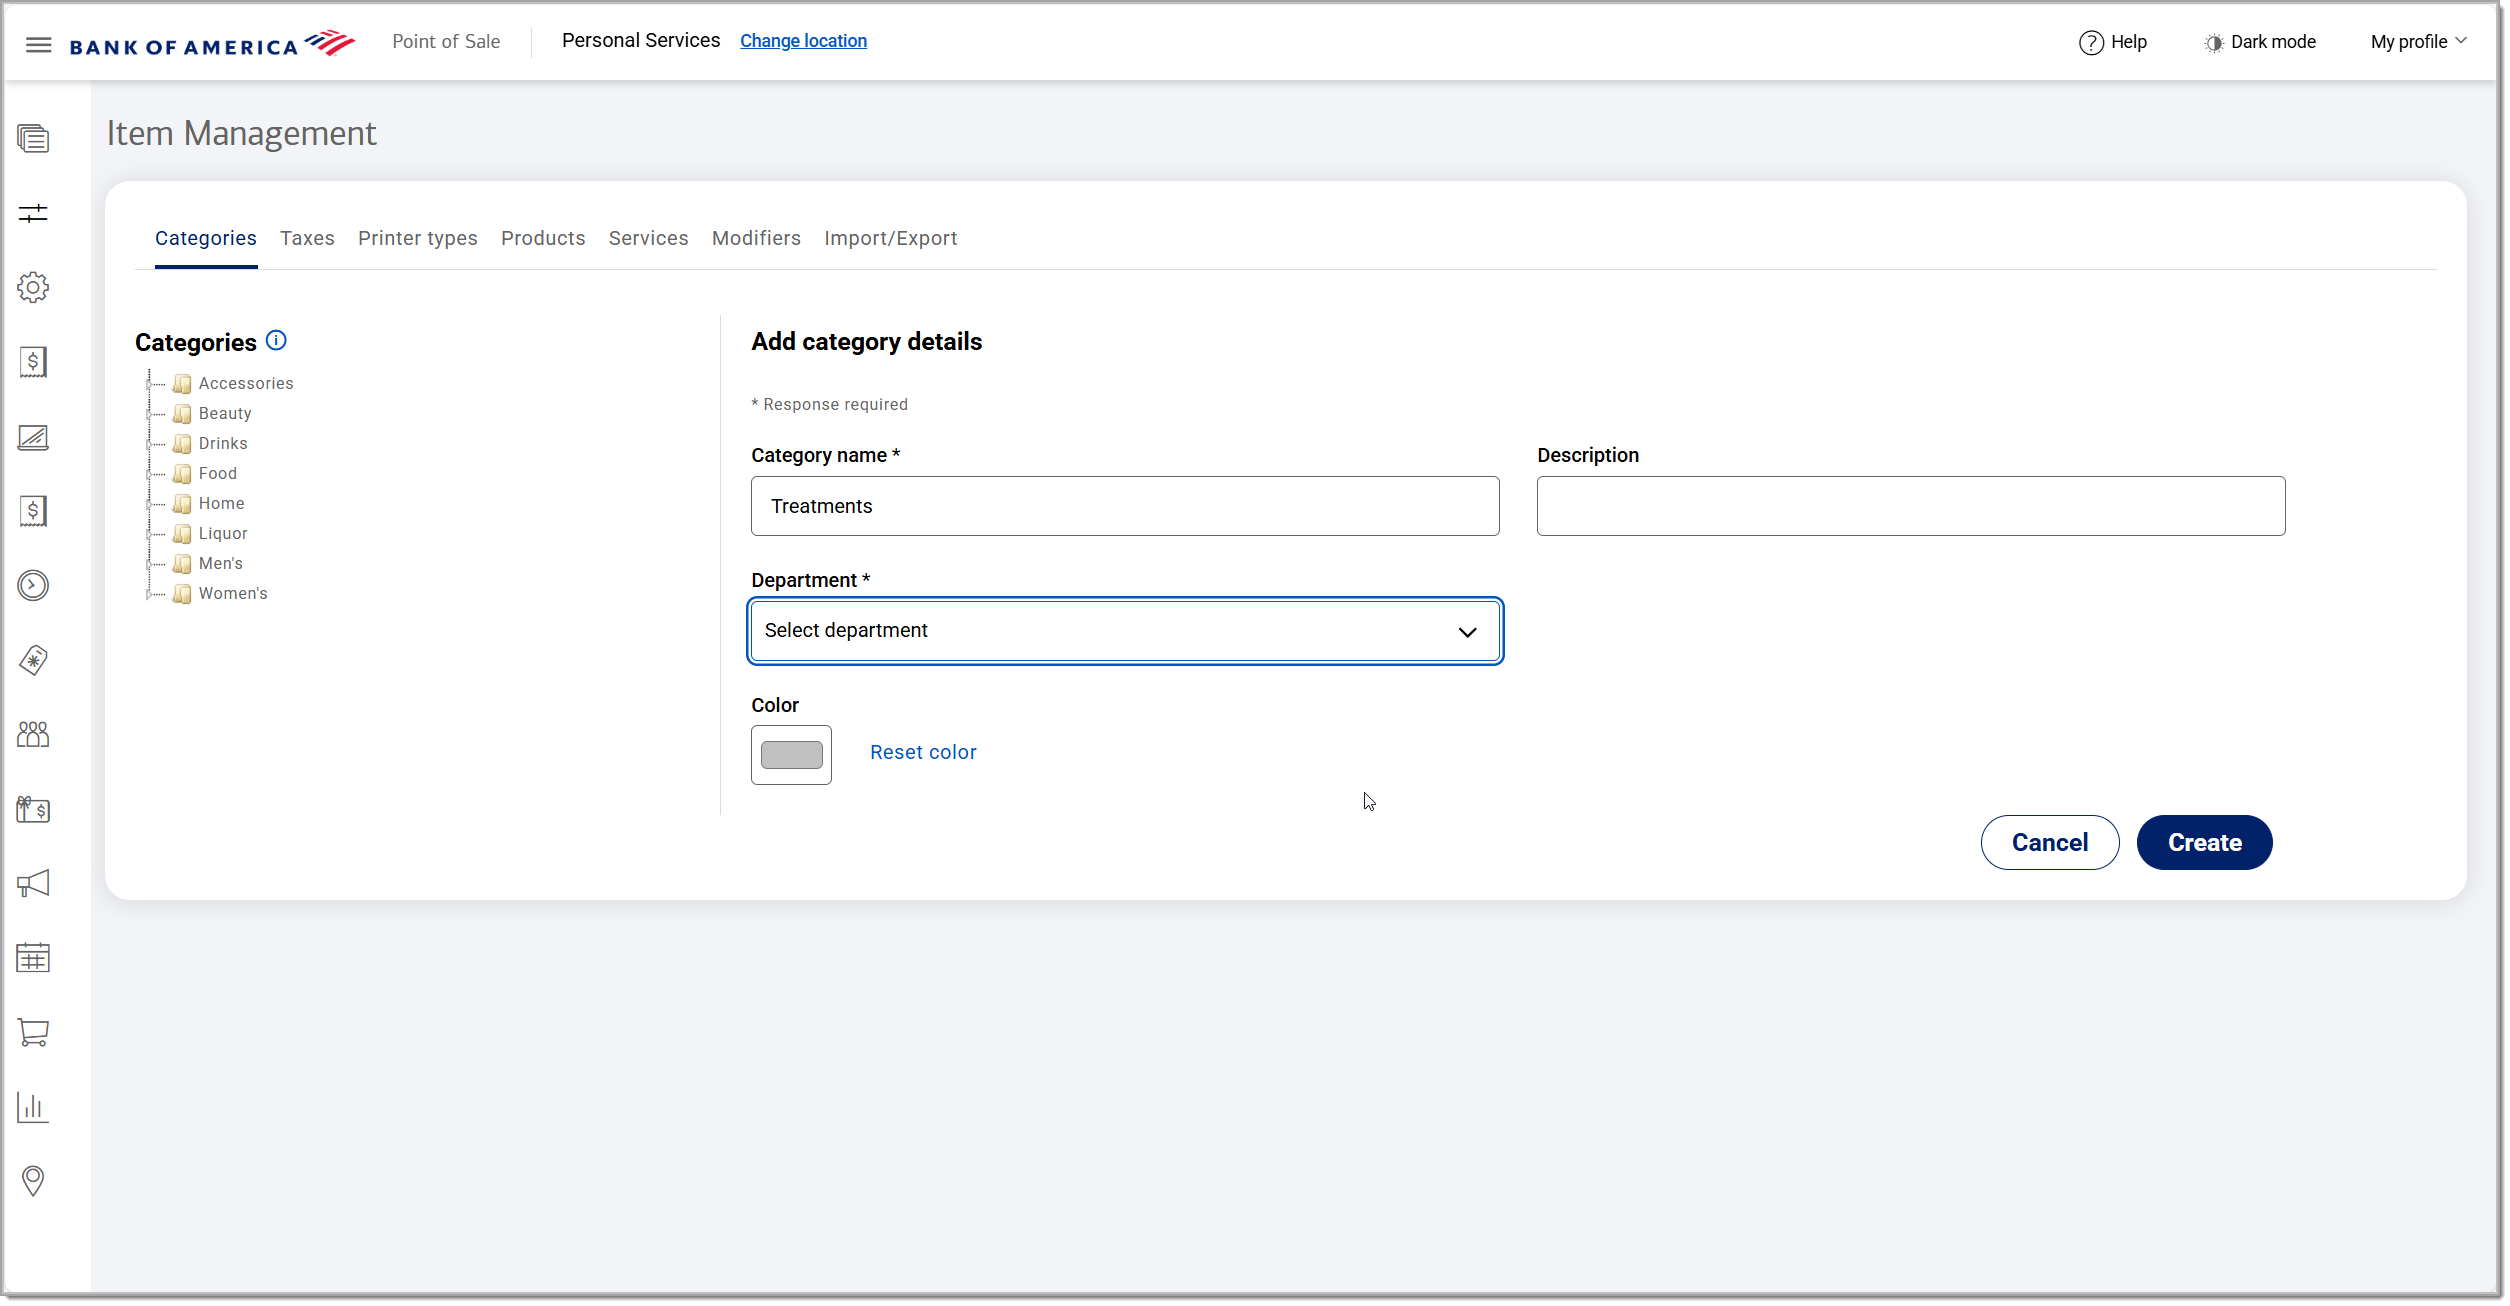Open the location pin sidebar icon
This screenshot has width=2510, height=1306.
33,1181
